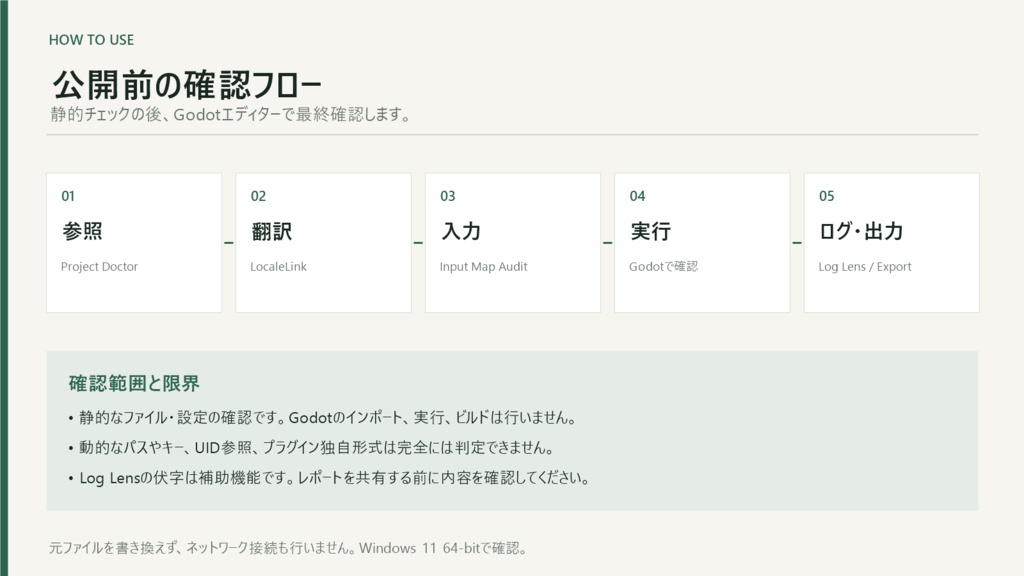The width and height of the screenshot is (1024, 576).
Task: Click the '翻訳' step heading
Action: click(x=272, y=231)
